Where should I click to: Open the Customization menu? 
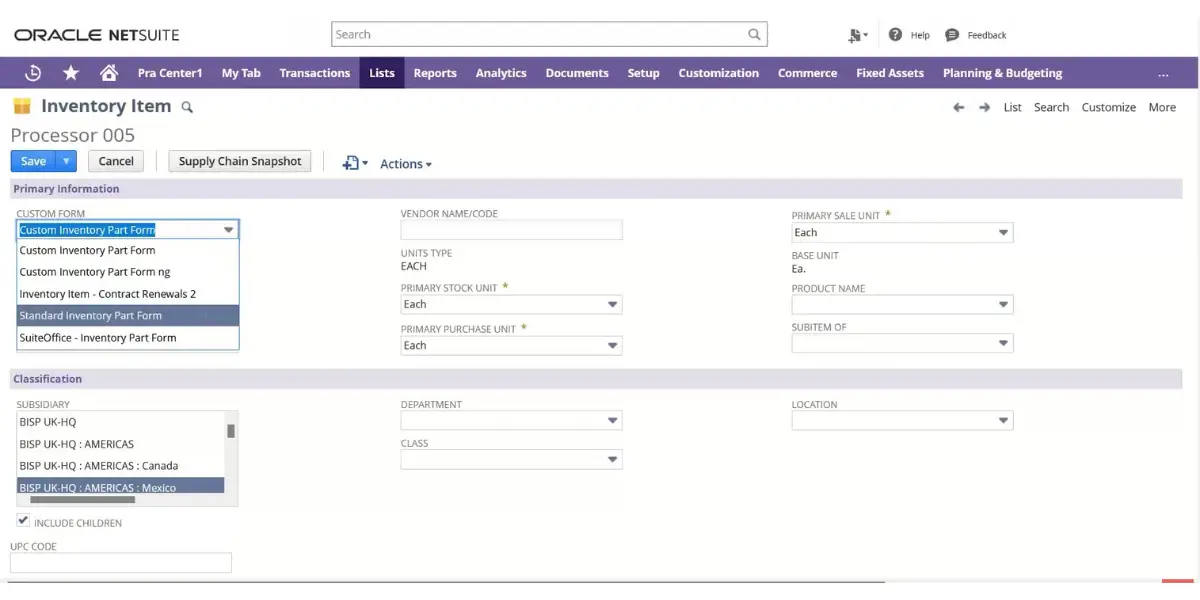[718, 73]
